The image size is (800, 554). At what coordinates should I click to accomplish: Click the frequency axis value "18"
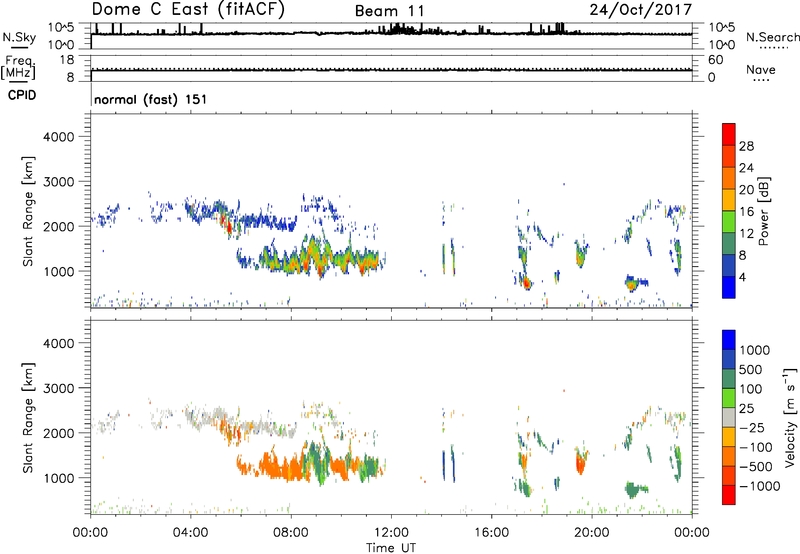pyautogui.click(x=67, y=59)
